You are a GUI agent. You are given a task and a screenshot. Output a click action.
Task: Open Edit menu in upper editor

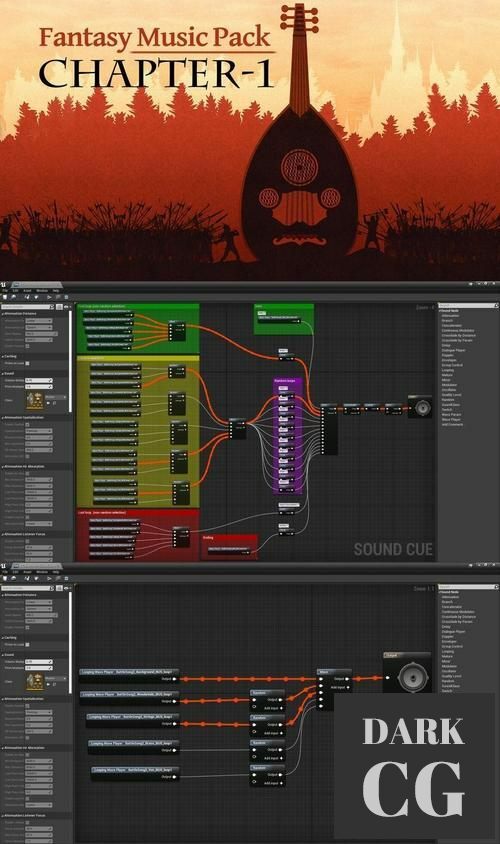point(16,291)
